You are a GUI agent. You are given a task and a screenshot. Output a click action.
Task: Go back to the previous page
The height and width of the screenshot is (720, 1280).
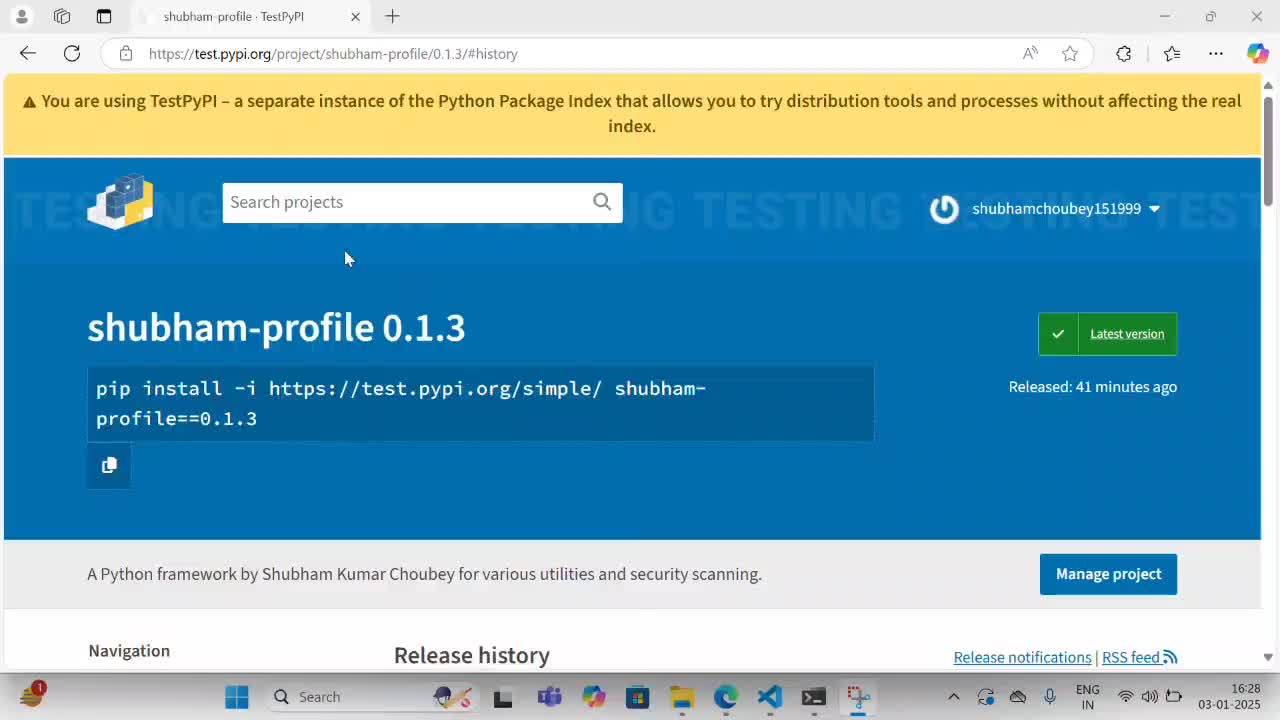pyautogui.click(x=28, y=54)
